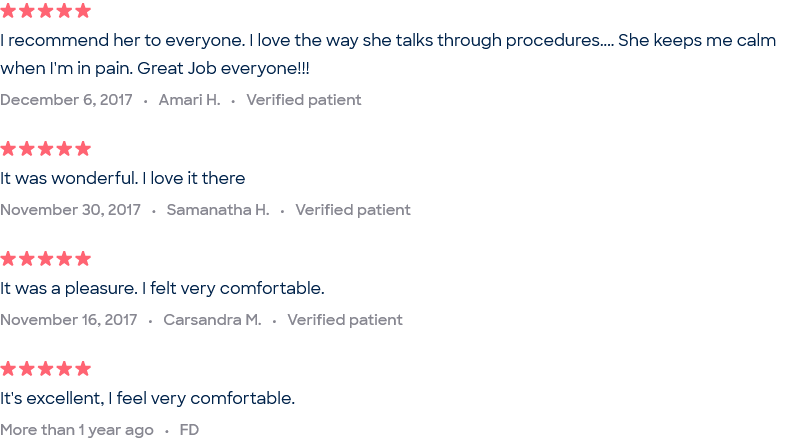Viewport: 785px width, 446px height.
Task: Click the 'More than 1 year ago' timestamp
Action: coord(77,430)
